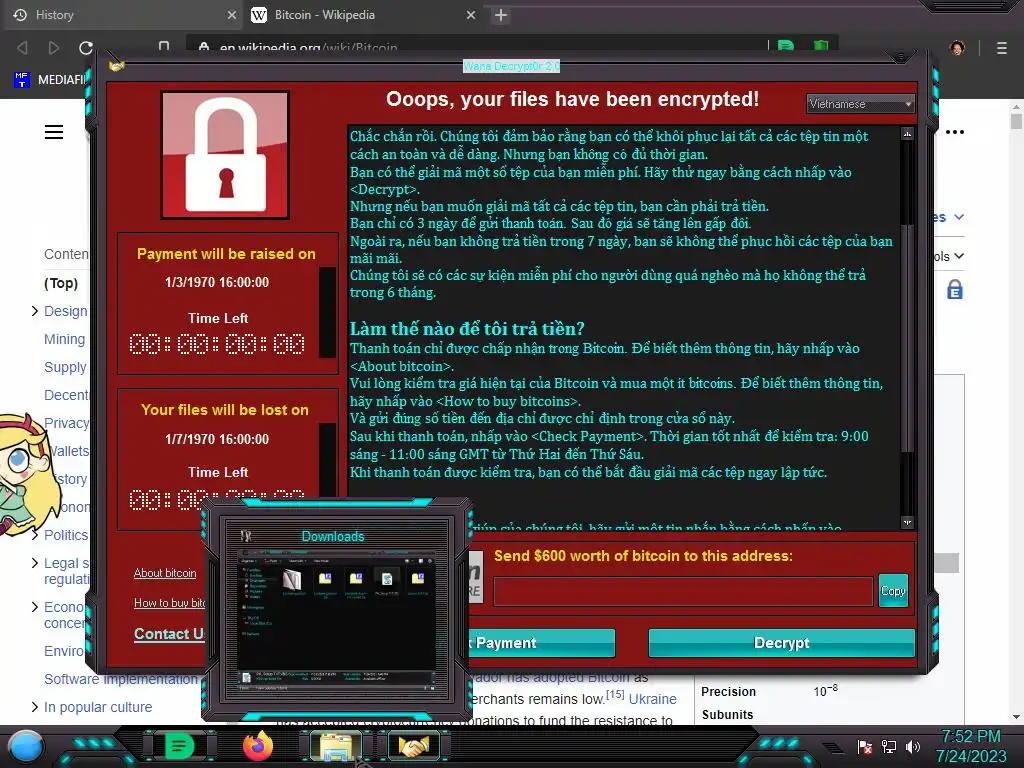Click the browser forward arrow
The height and width of the screenshot is (768, 1024).
[x=54, y=48]
